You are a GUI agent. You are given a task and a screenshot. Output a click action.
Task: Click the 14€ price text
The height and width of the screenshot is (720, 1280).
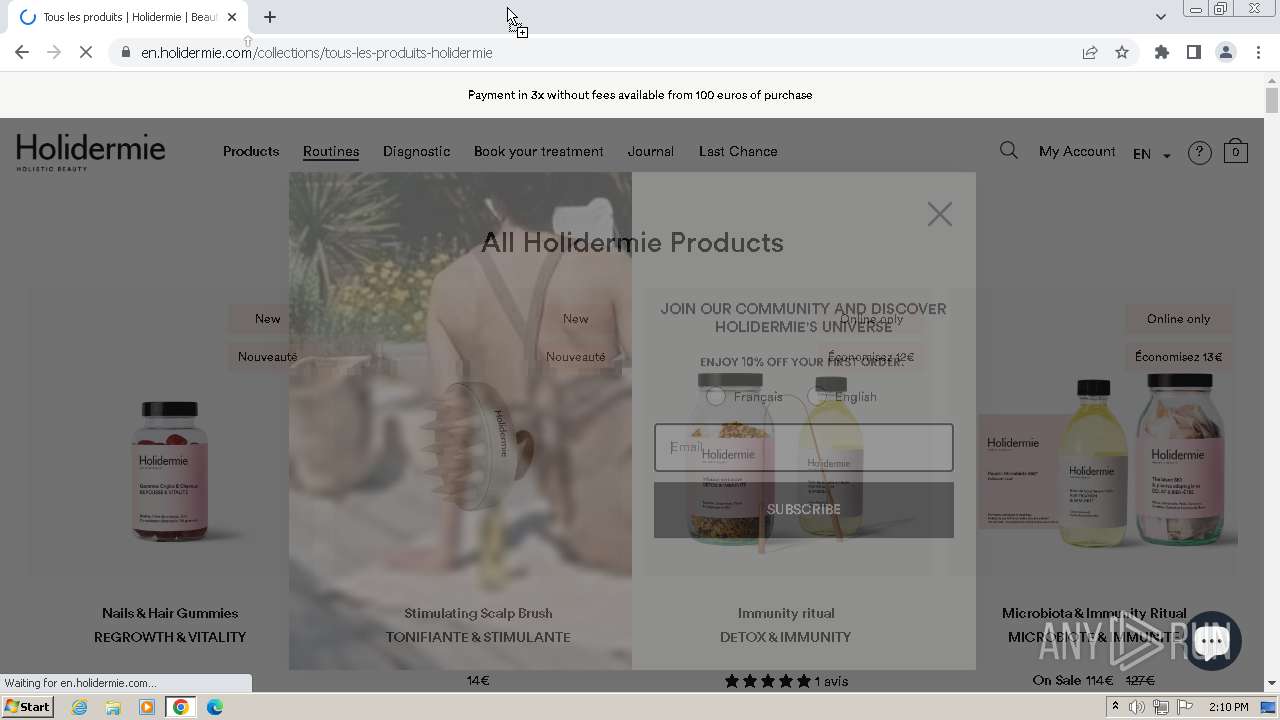(x=478, y=681)
